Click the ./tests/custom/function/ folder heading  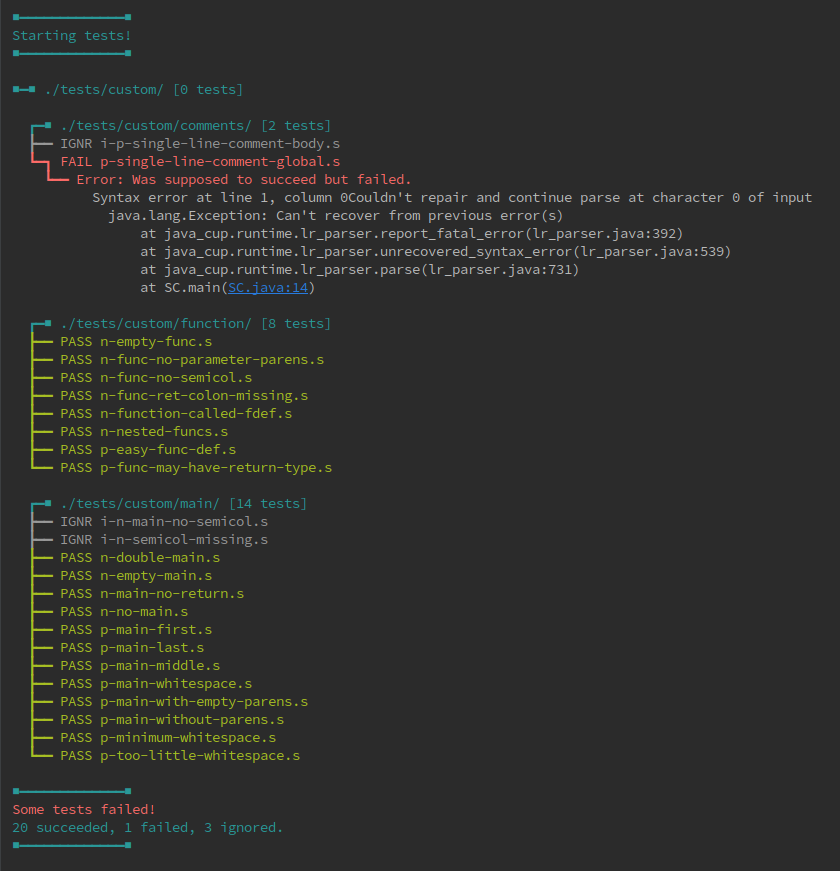[x=196, y=323]
